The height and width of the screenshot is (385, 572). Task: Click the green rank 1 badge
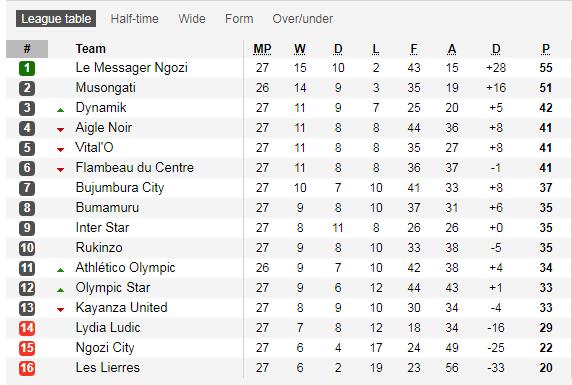[x=27, y=68]
